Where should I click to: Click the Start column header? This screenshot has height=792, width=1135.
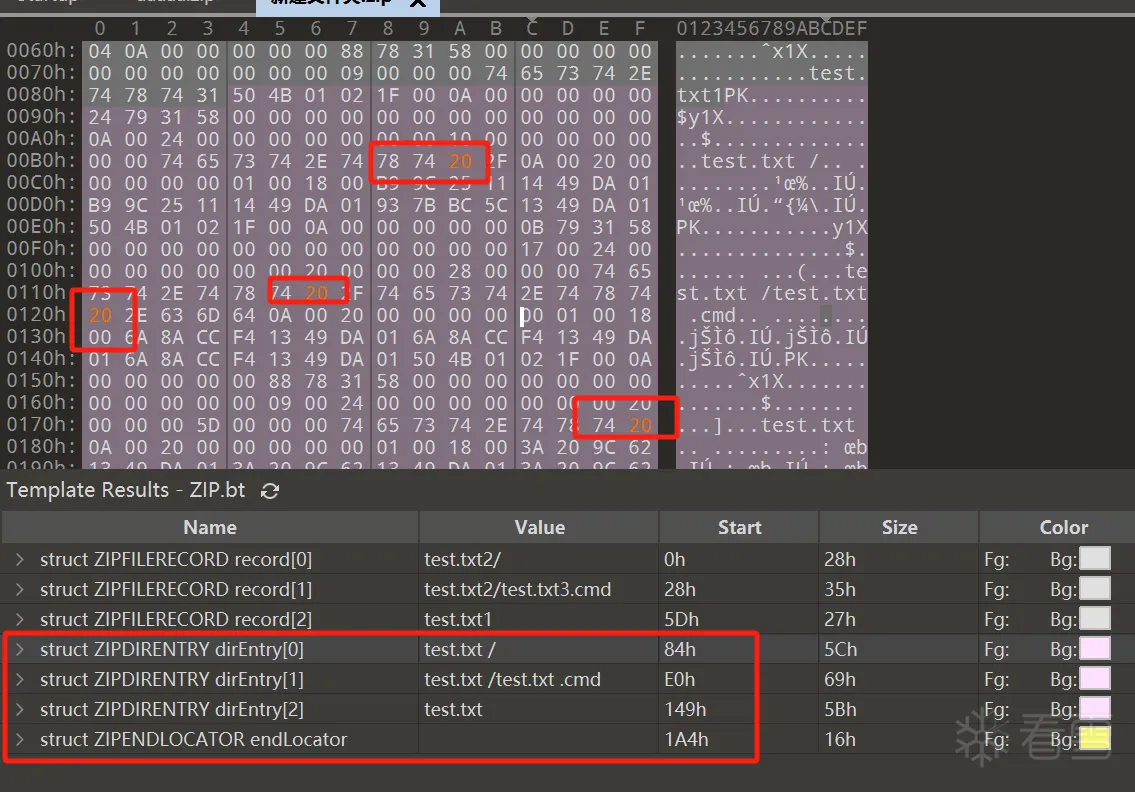(739, 527)
